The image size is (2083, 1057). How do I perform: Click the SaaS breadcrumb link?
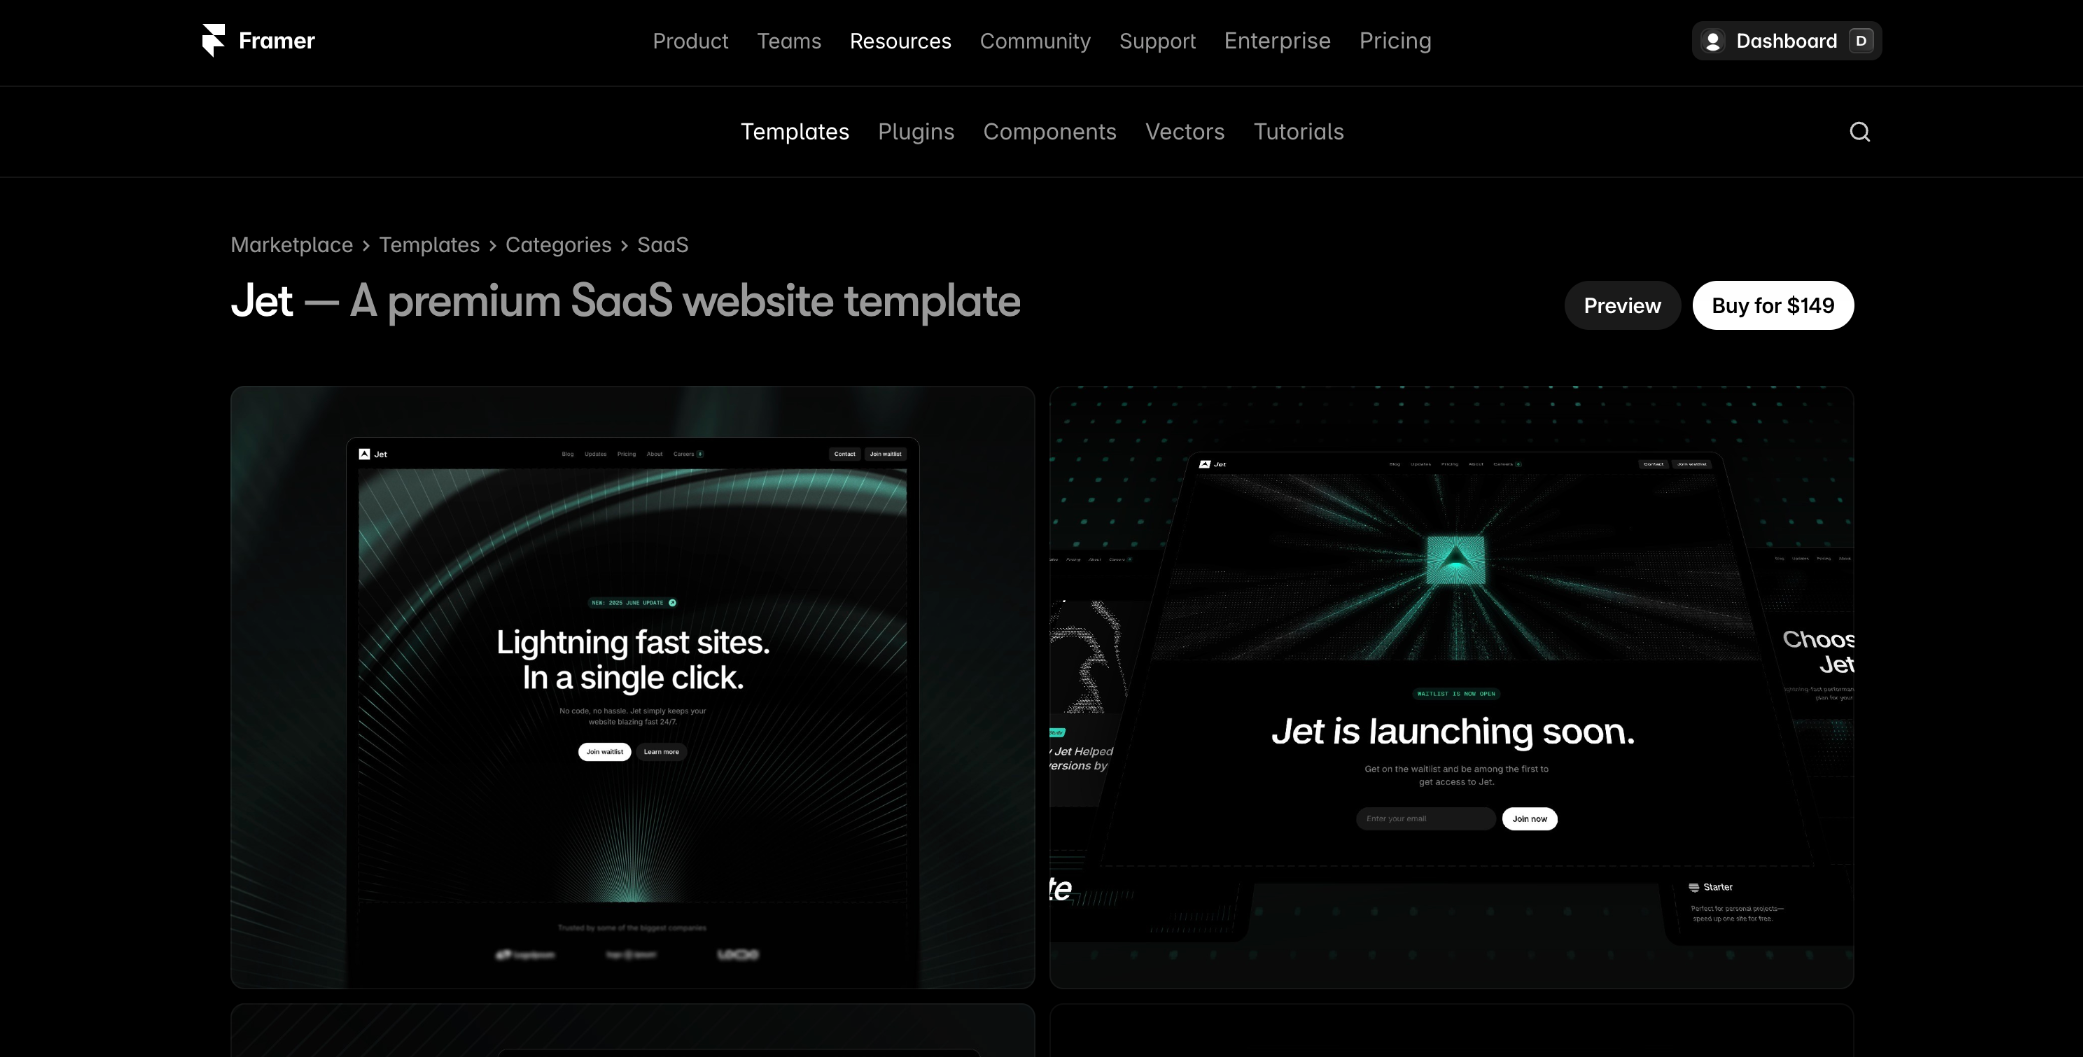(663, 245)
